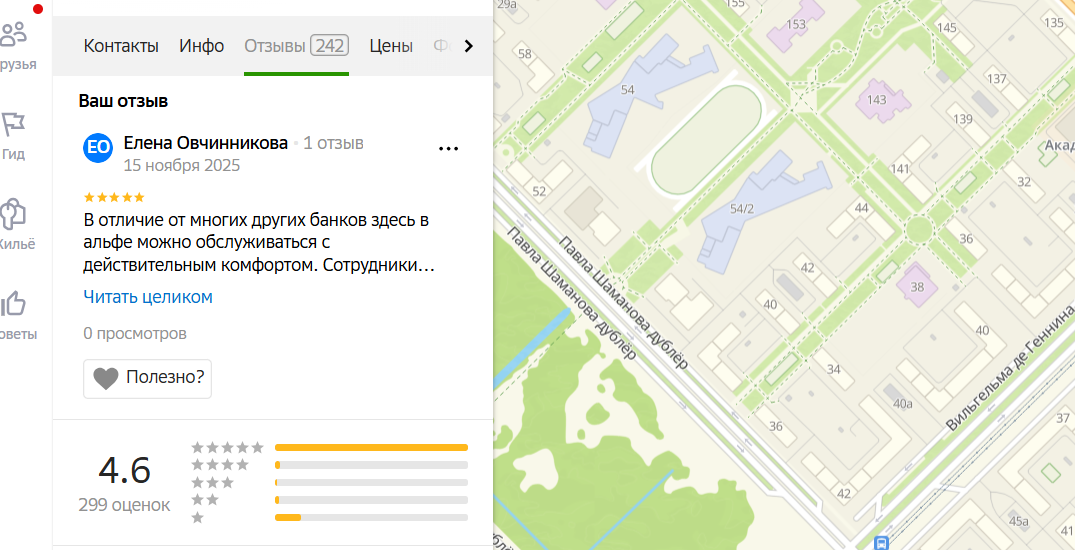
Task: Click house number 52 on map
Action: tap(539, 192)
